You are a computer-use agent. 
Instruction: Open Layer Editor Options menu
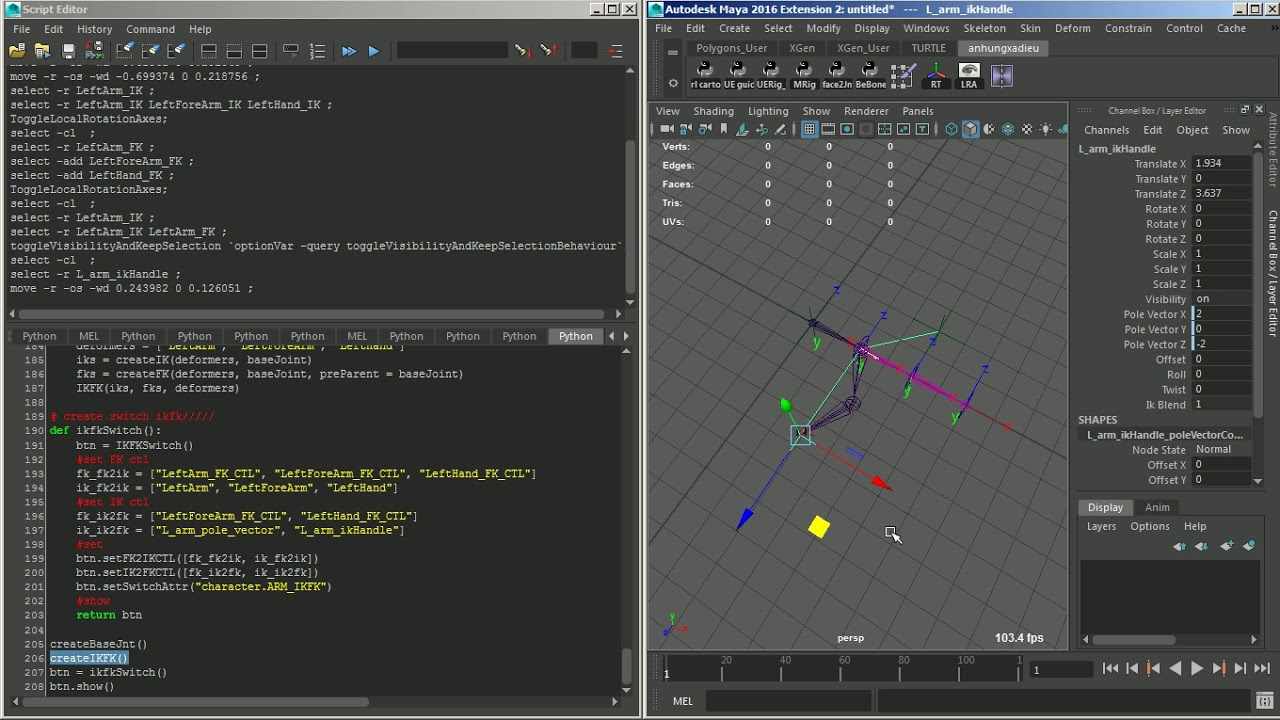pos(1149,526)
